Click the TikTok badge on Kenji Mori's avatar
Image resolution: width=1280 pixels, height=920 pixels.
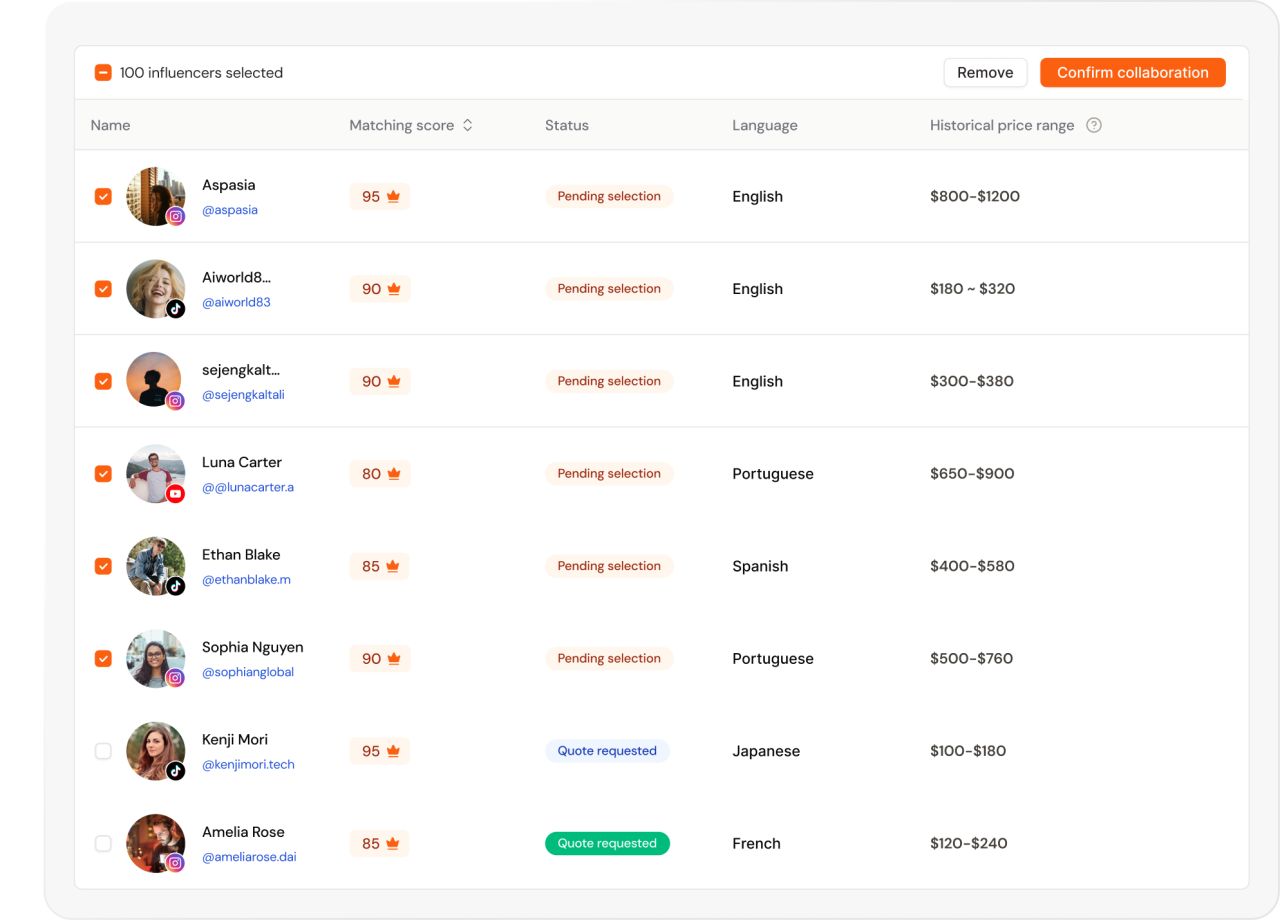(x=176, y=771)
